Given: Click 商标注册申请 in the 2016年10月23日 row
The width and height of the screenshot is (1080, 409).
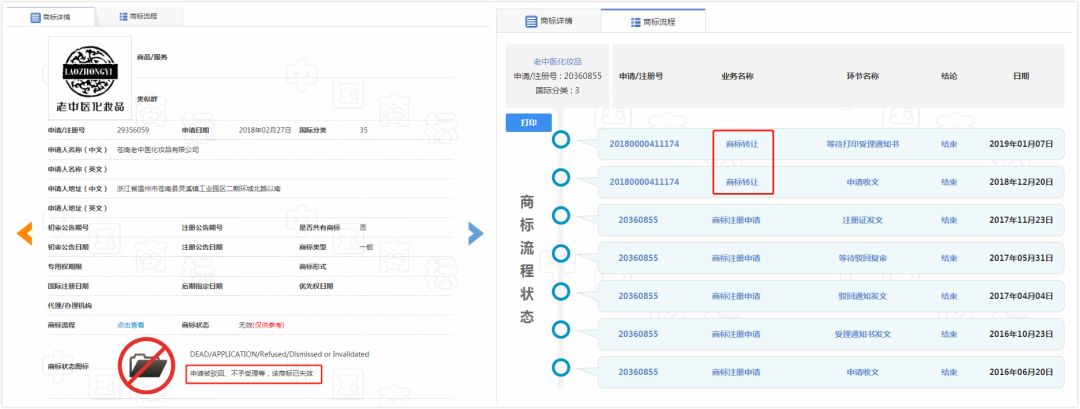Looking at the screenshot, I should (x=736, y=334).
